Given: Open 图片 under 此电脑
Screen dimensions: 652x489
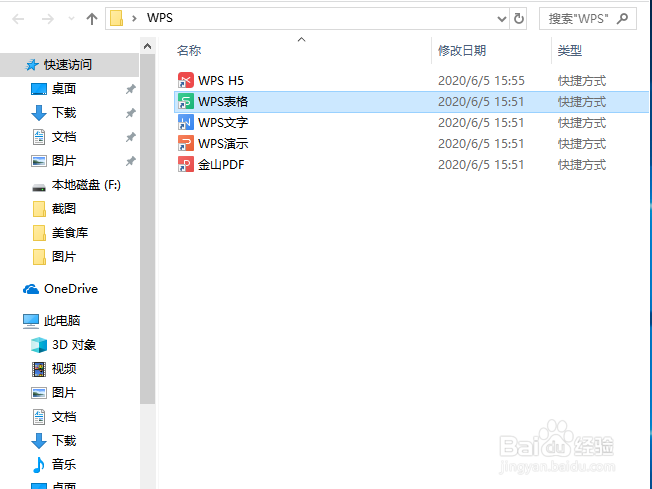Looking at the screenshot, I should 64,393.
